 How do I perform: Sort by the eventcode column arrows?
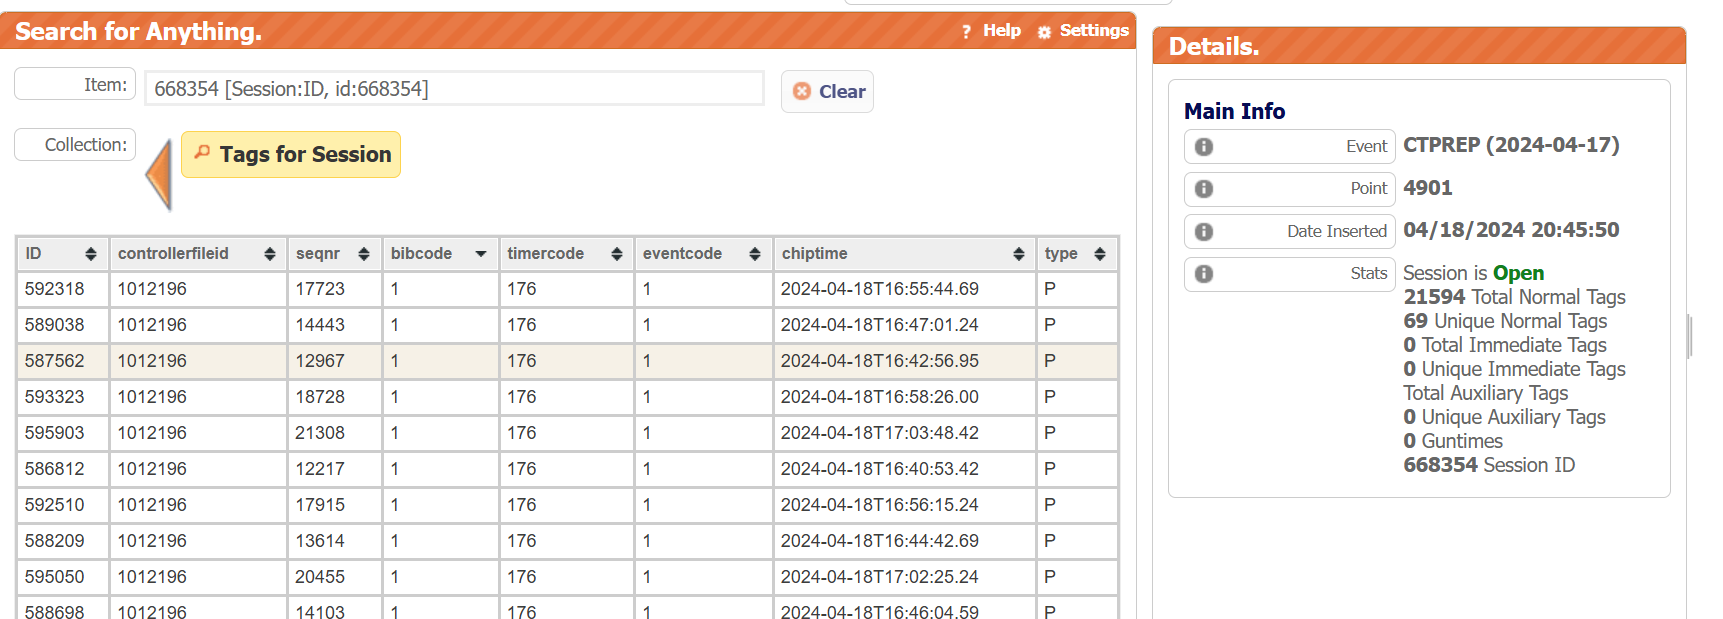pyautogui.click(x=755, y=254)
